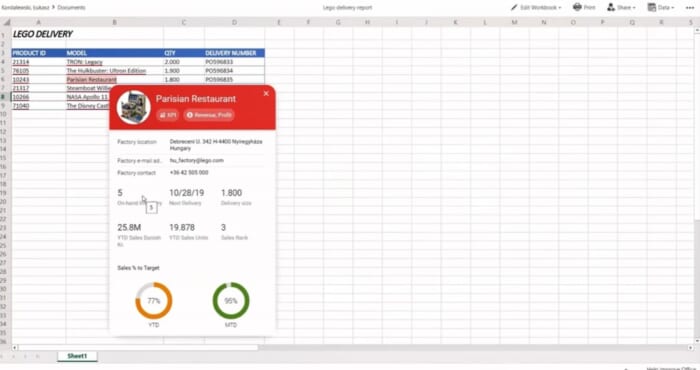
Task: Switch to the Sheet1 tab
Action: (x=77, y=356)
